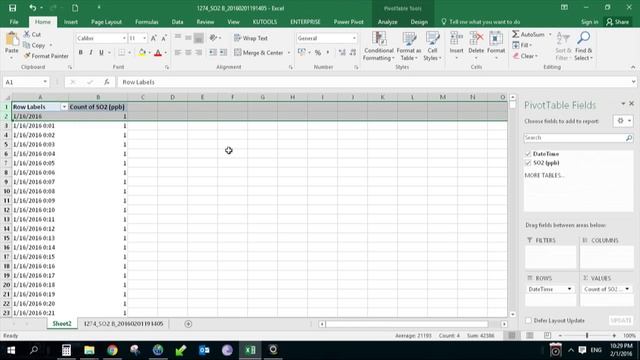Click the Insert cells icon
Image resolution: width=640 pixels, height=360 pixels.
pos(456,39)
